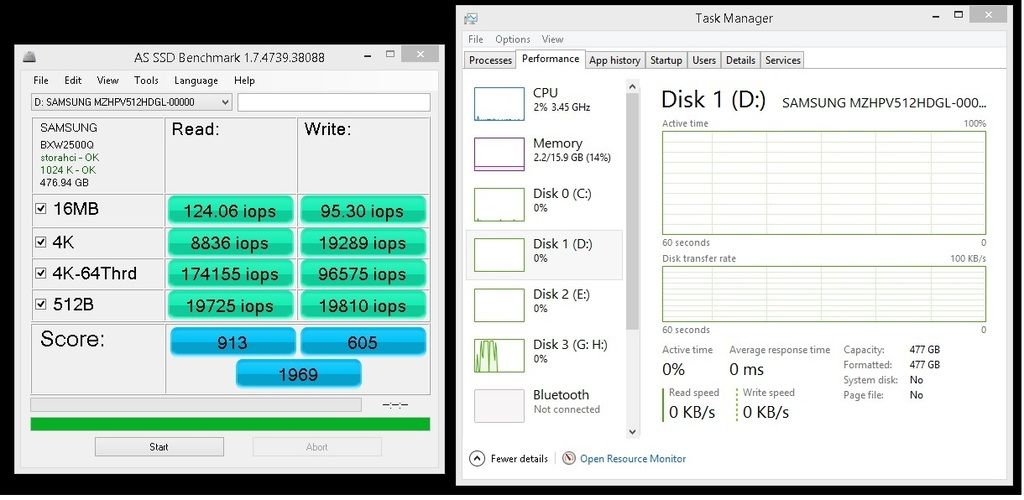1024x500 pixels.
Task: Click the AS SSD Benchmark title bar drive icon
Action: pyautogui.click(x=29, y=57)
